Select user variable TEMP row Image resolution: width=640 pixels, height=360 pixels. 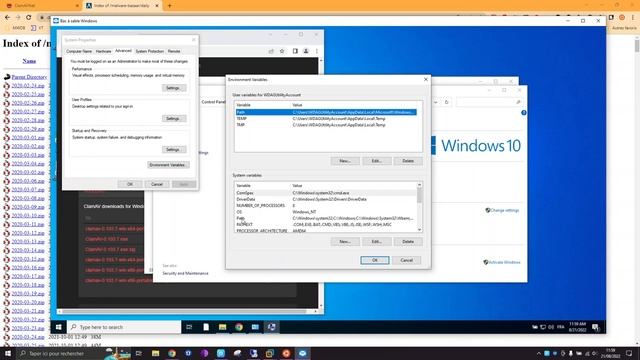326,118
